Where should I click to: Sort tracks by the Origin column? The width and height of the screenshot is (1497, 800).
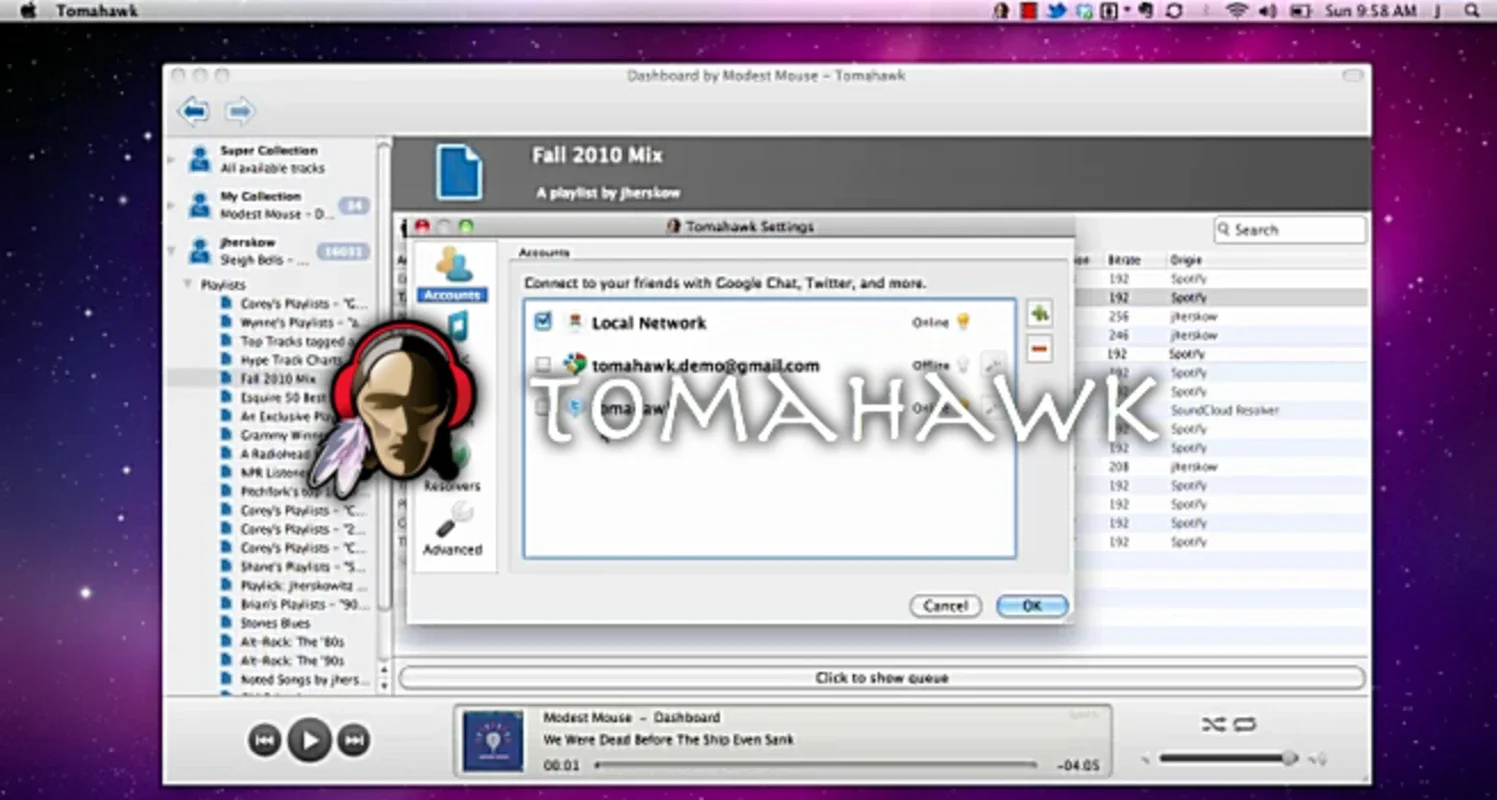click(1186, 260)
